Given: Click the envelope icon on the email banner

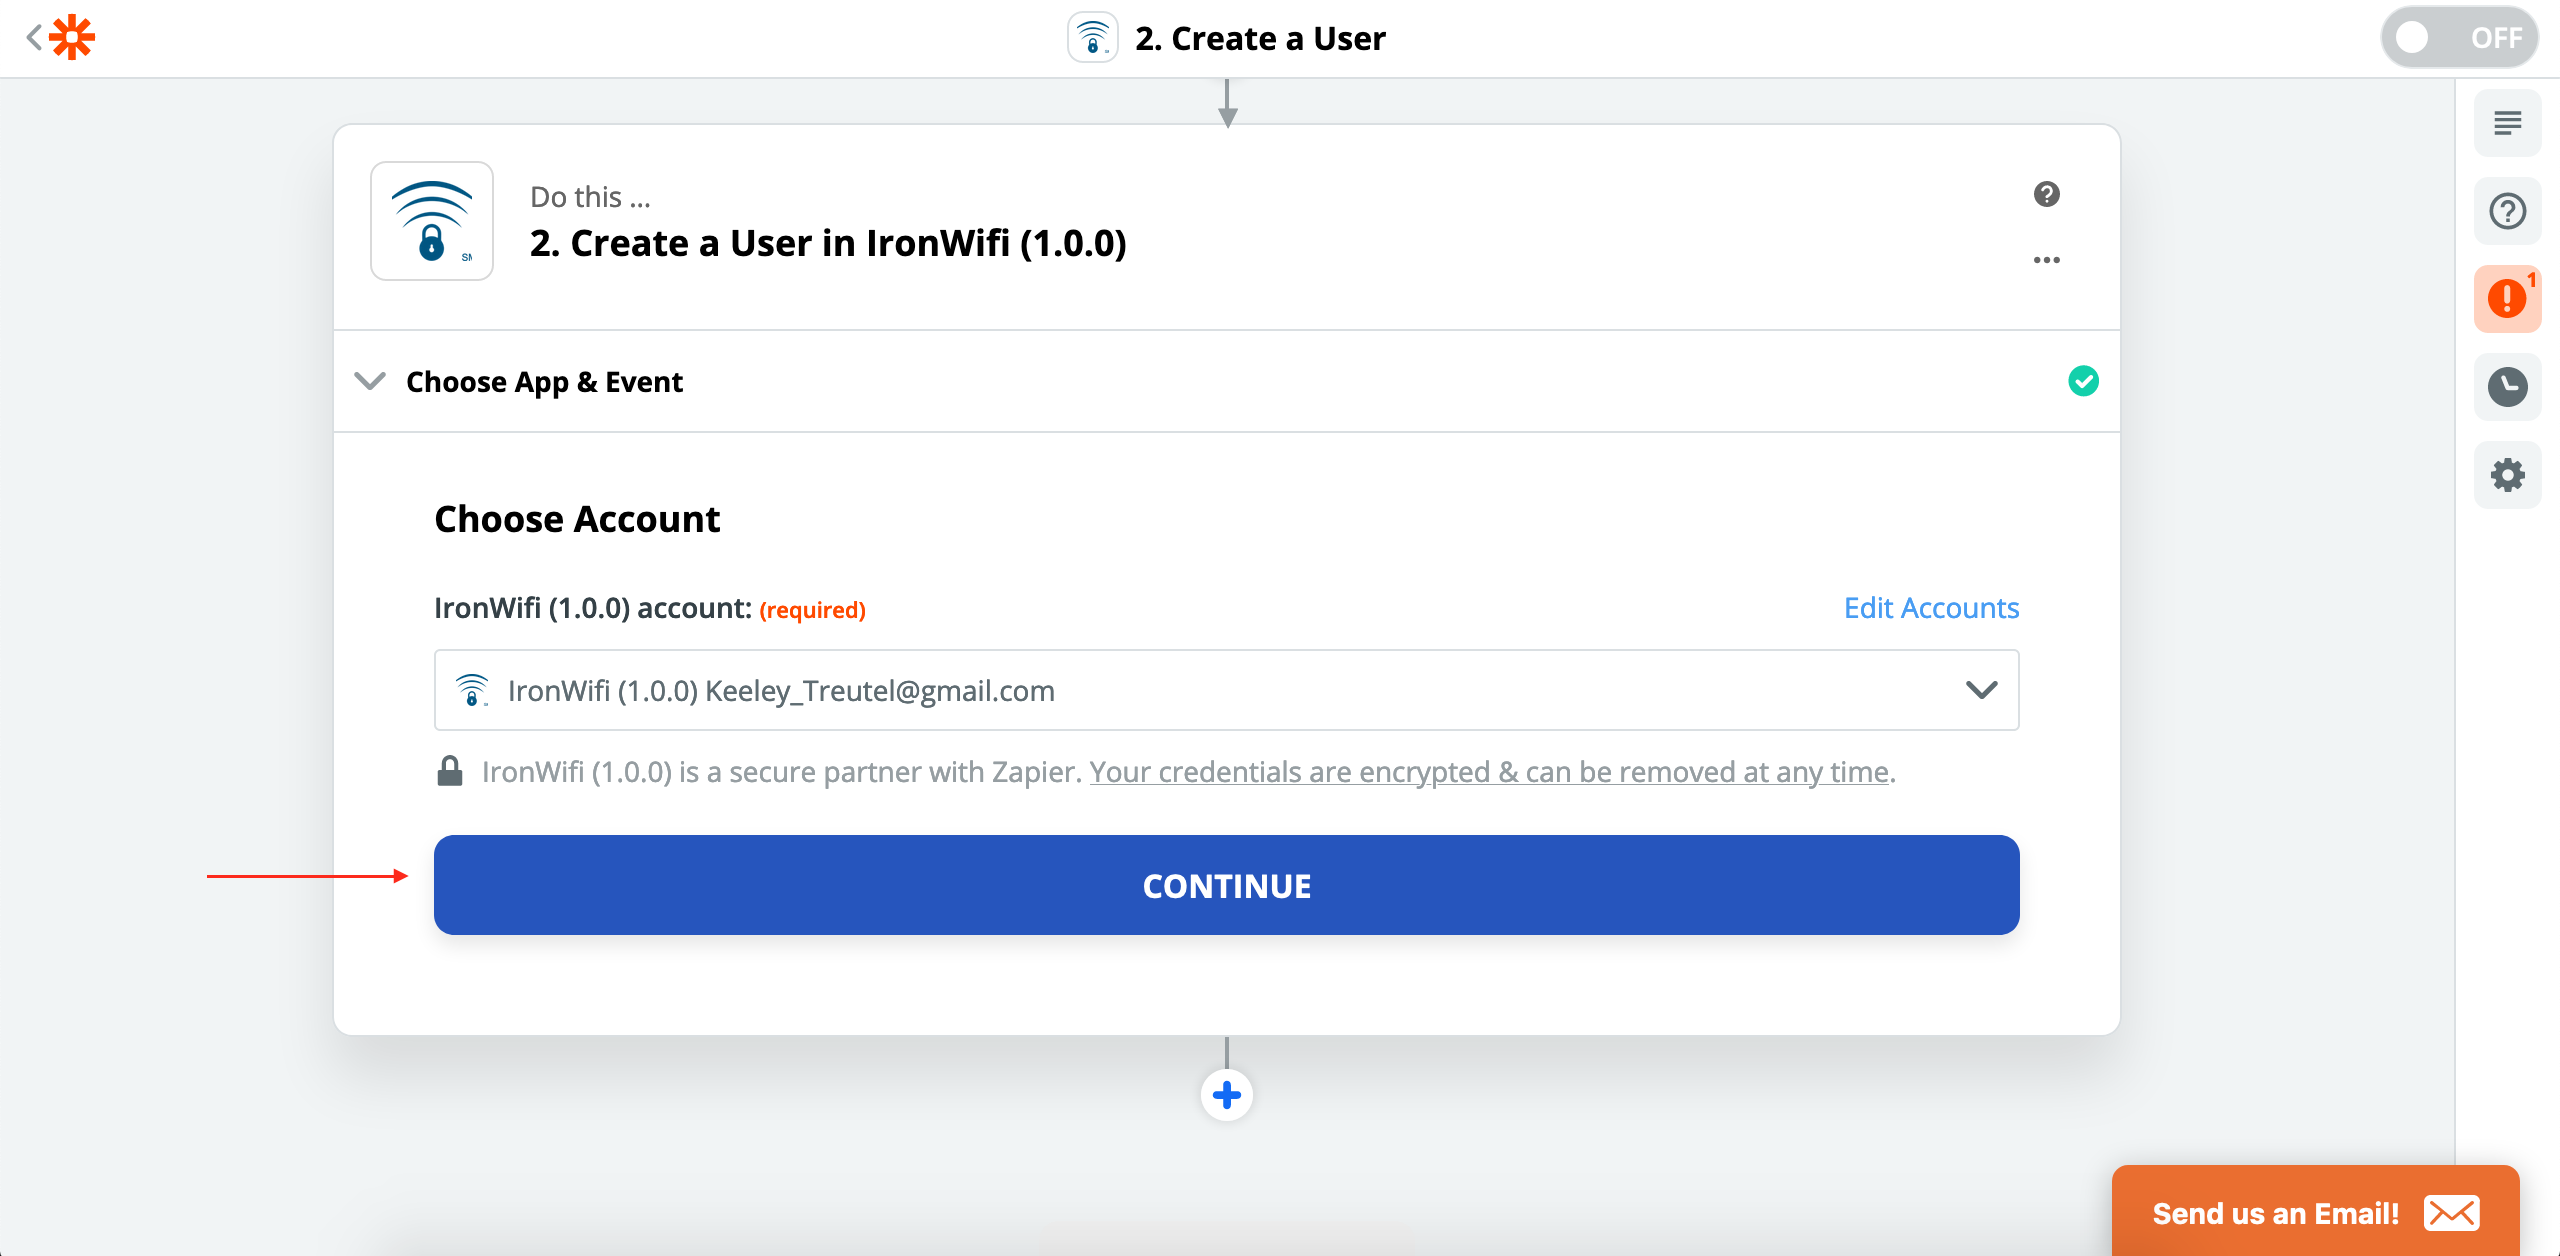Looking at the screenshot, I should coord(2454,1213).
